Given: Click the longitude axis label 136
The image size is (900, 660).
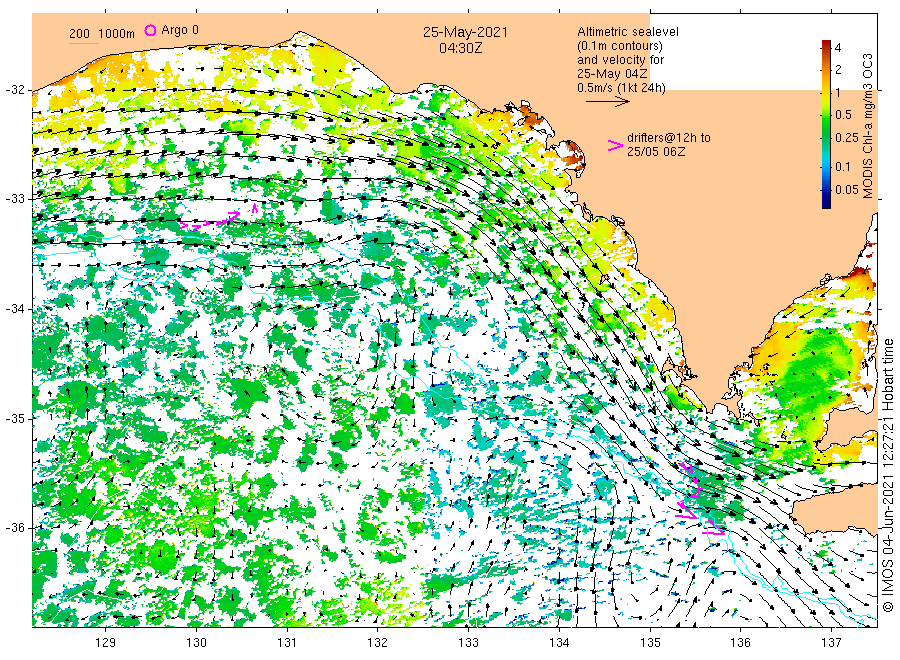Looking at the screenshot, I should tap(740, 642).
